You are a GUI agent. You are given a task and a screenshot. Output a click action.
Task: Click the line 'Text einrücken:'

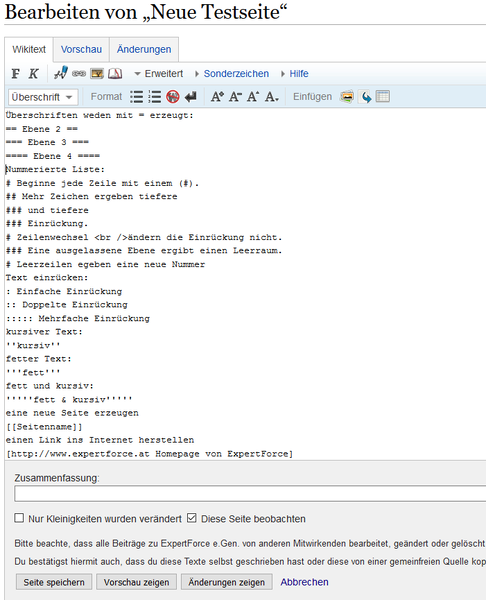tap(47, 277)
